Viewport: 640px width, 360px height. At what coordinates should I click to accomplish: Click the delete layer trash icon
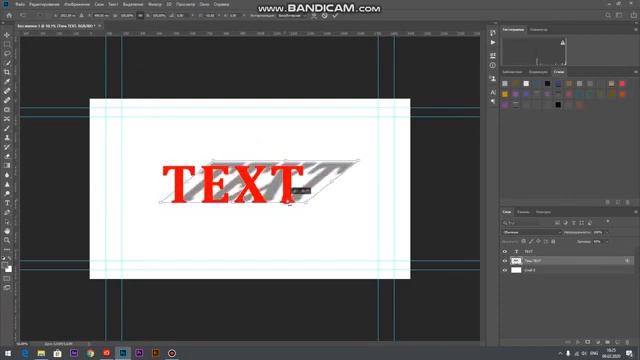click(627, 342)
